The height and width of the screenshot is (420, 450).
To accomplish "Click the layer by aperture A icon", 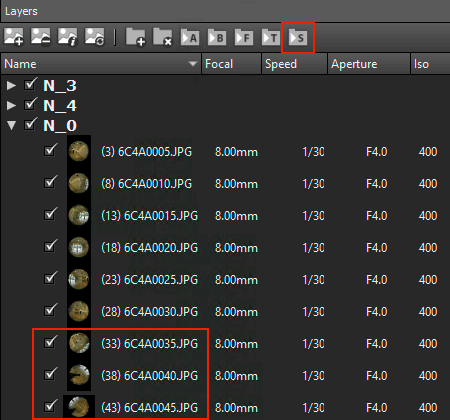I will tap(190, 37).
